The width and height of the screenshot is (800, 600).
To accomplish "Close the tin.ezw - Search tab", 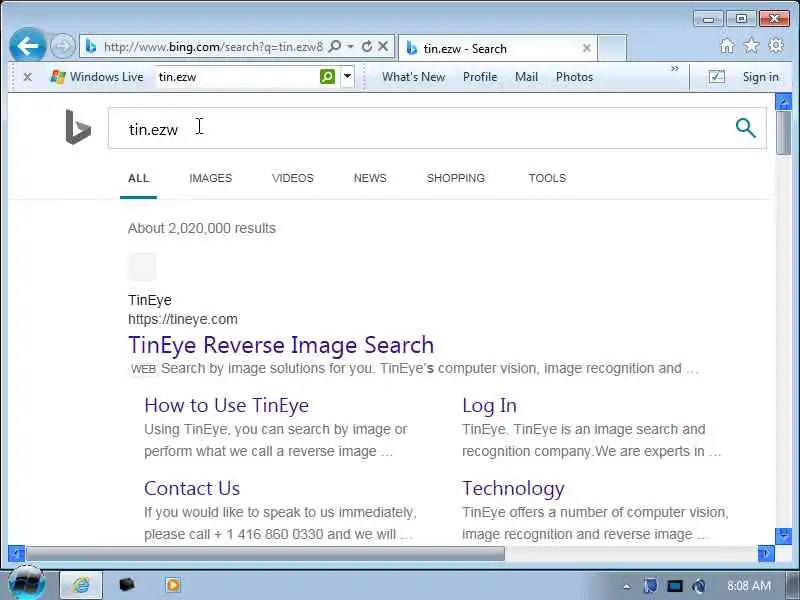I will (x=587, y=48).
